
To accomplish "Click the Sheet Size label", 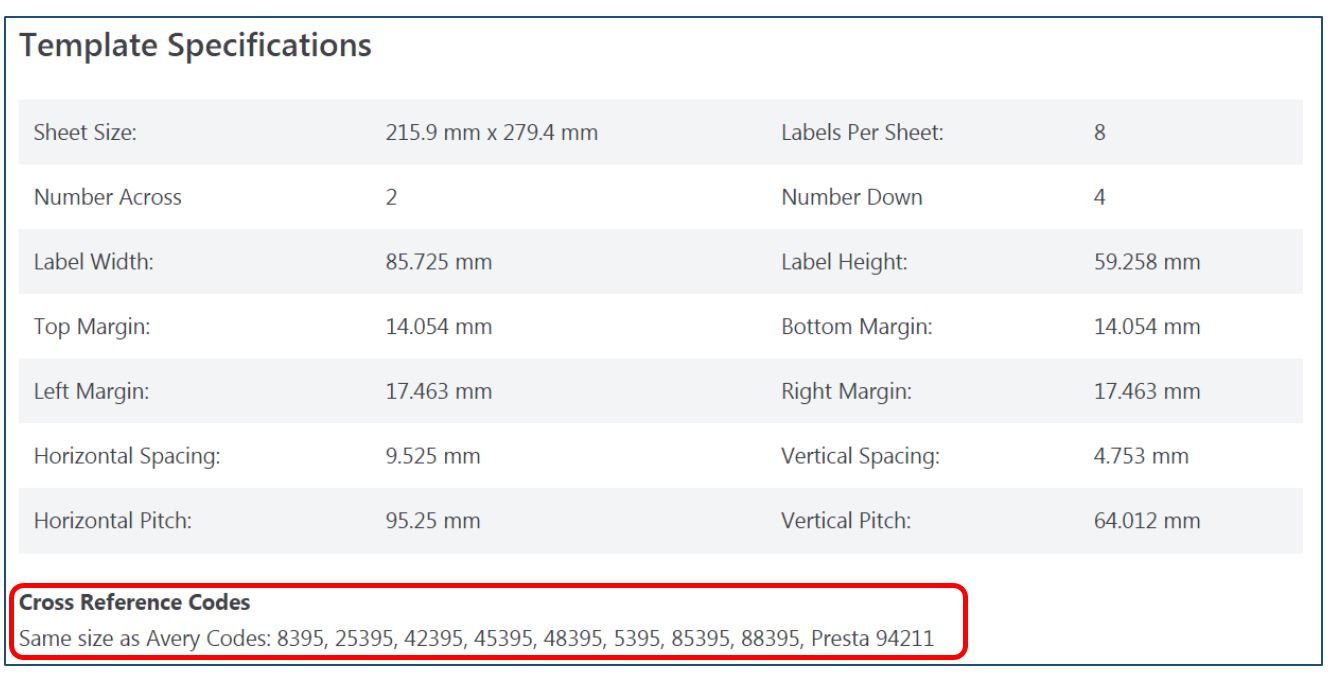I will [85, 133].
